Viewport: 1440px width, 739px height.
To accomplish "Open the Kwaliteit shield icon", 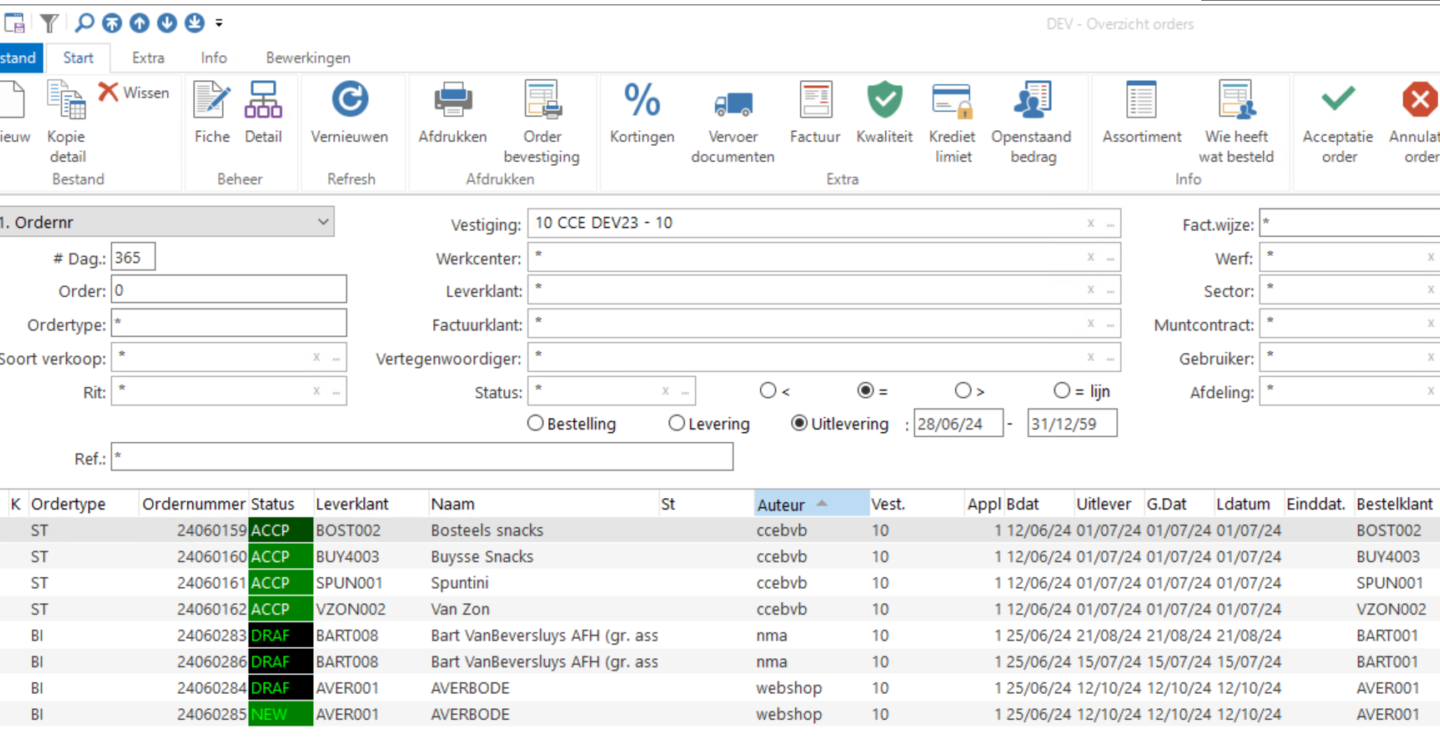I will click(885, 100).
